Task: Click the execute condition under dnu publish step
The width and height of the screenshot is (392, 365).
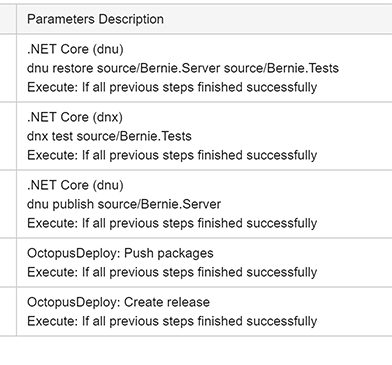Action: (172, 223)
